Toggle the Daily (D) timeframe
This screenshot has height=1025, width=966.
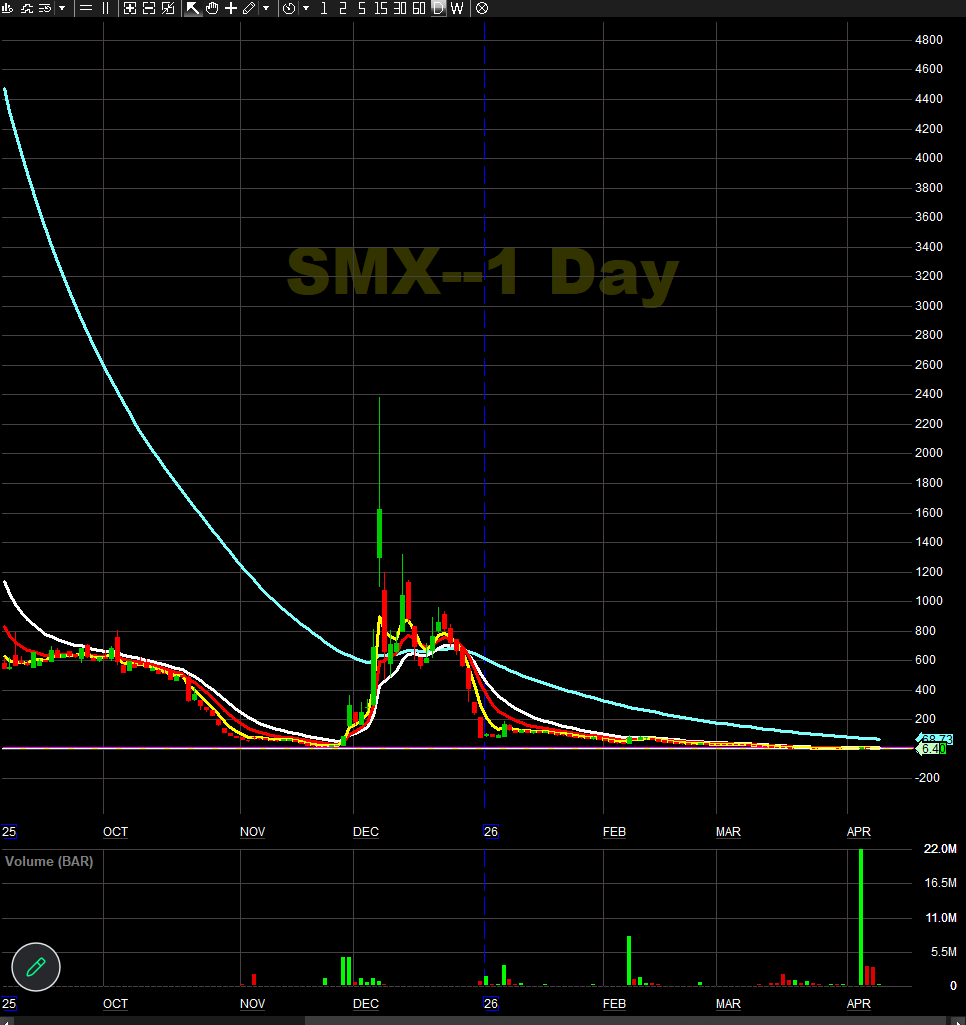point(438,8)
